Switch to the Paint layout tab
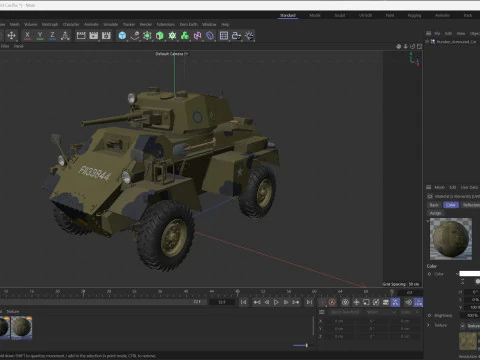The width and height of the screenshot is (480, 360). point(390,15)
